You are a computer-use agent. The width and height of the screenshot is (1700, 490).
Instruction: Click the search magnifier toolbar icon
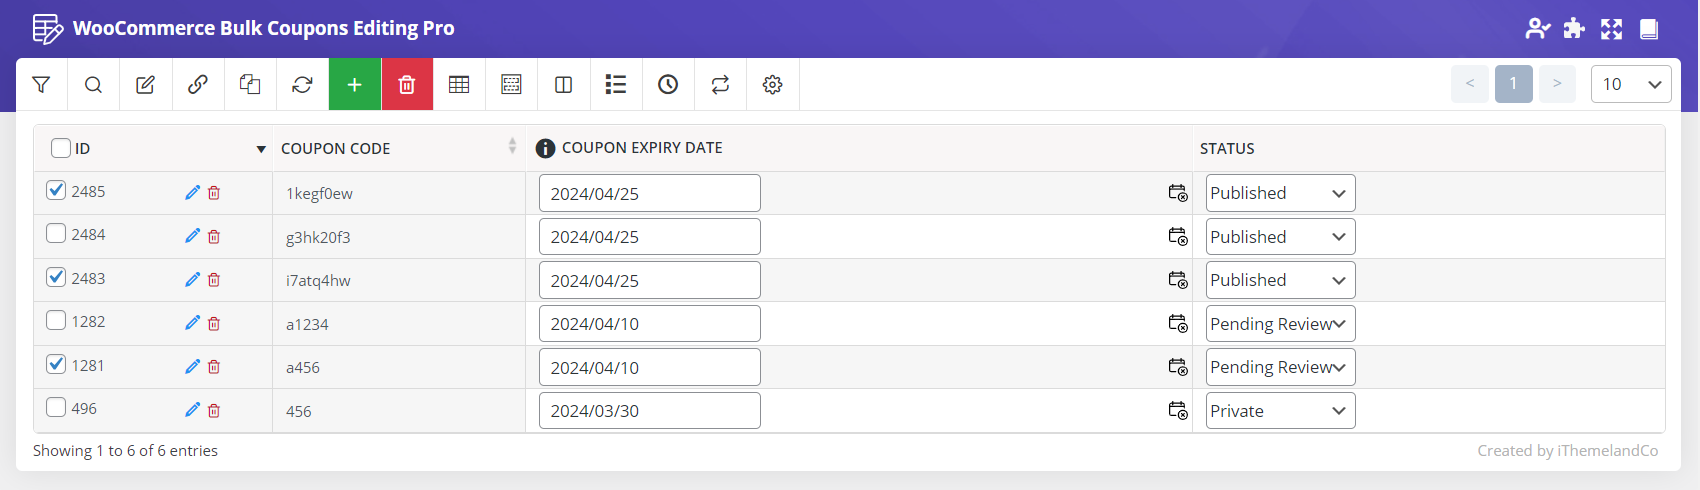(x=93, y=85)
